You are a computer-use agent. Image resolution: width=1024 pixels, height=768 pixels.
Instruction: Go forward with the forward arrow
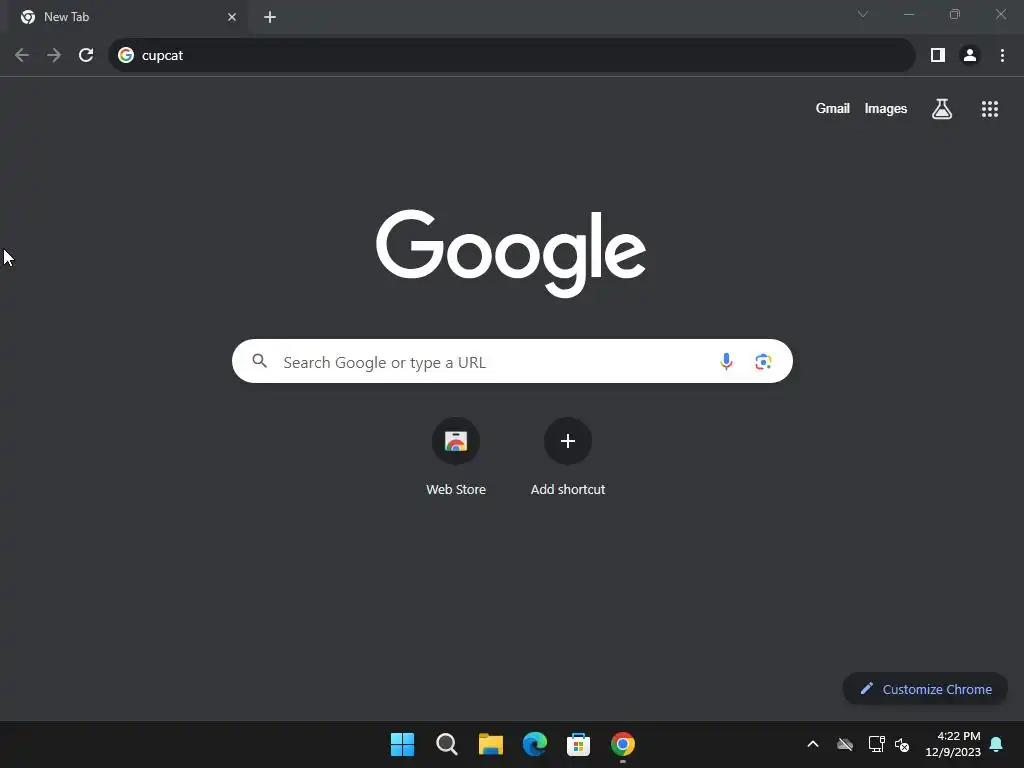(54, 56)
